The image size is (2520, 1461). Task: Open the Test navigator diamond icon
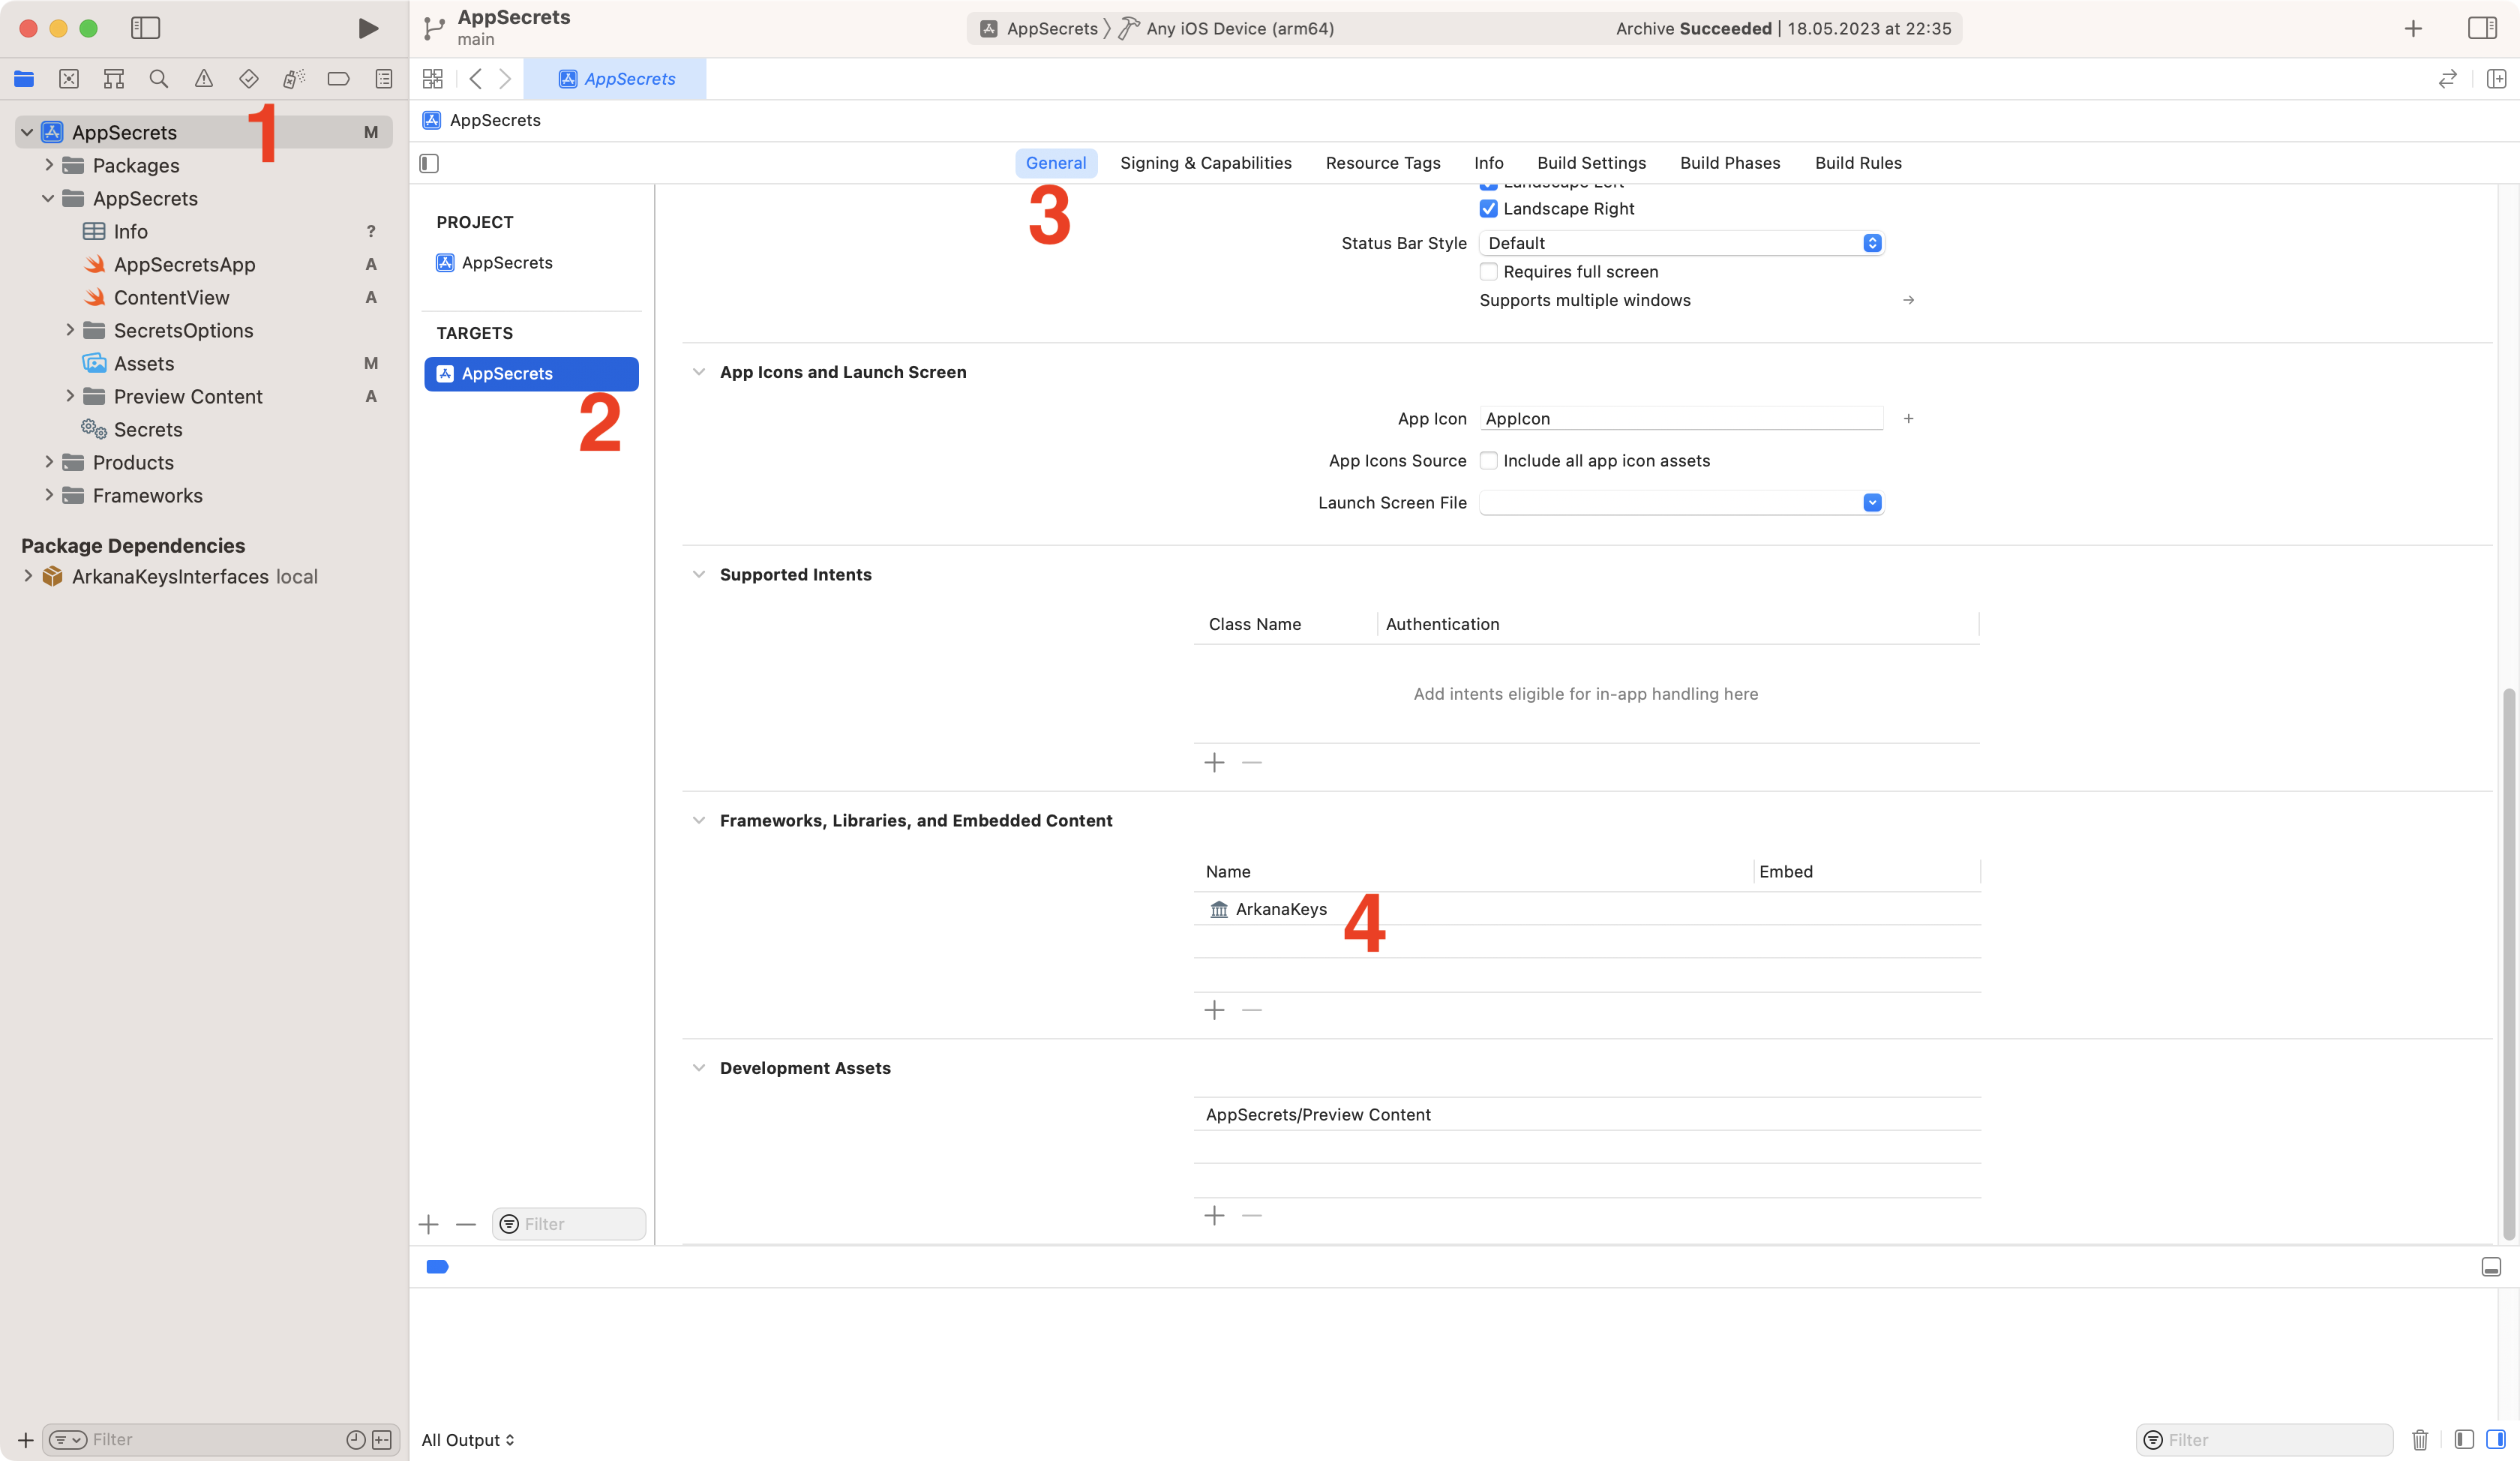click(x=249, y=79)
